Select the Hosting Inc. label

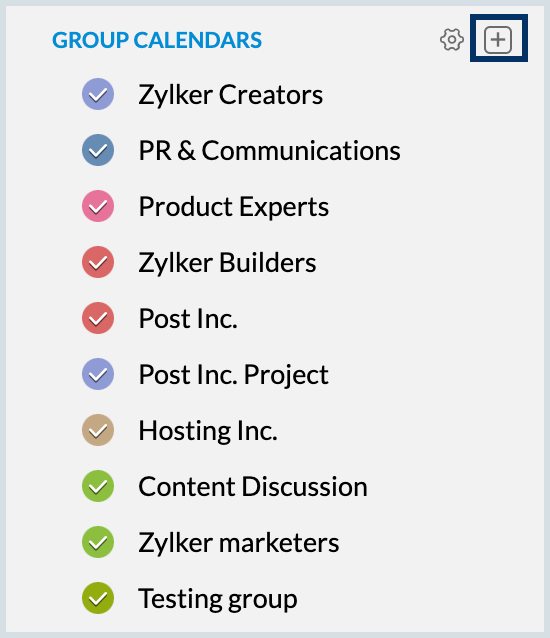point(208,430)
